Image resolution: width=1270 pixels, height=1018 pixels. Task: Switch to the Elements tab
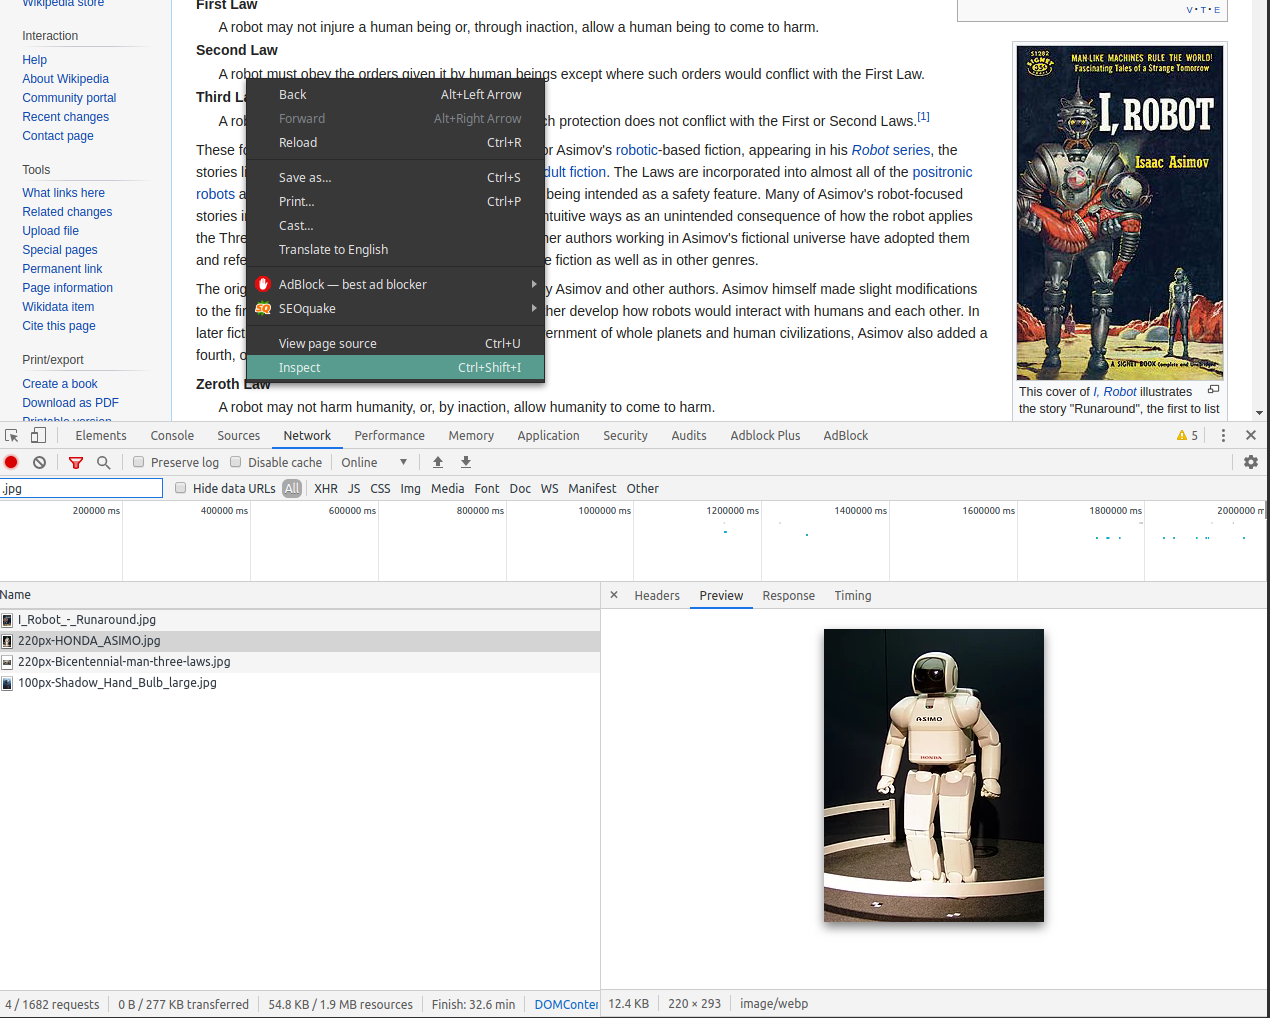click(x=101, y=436)
